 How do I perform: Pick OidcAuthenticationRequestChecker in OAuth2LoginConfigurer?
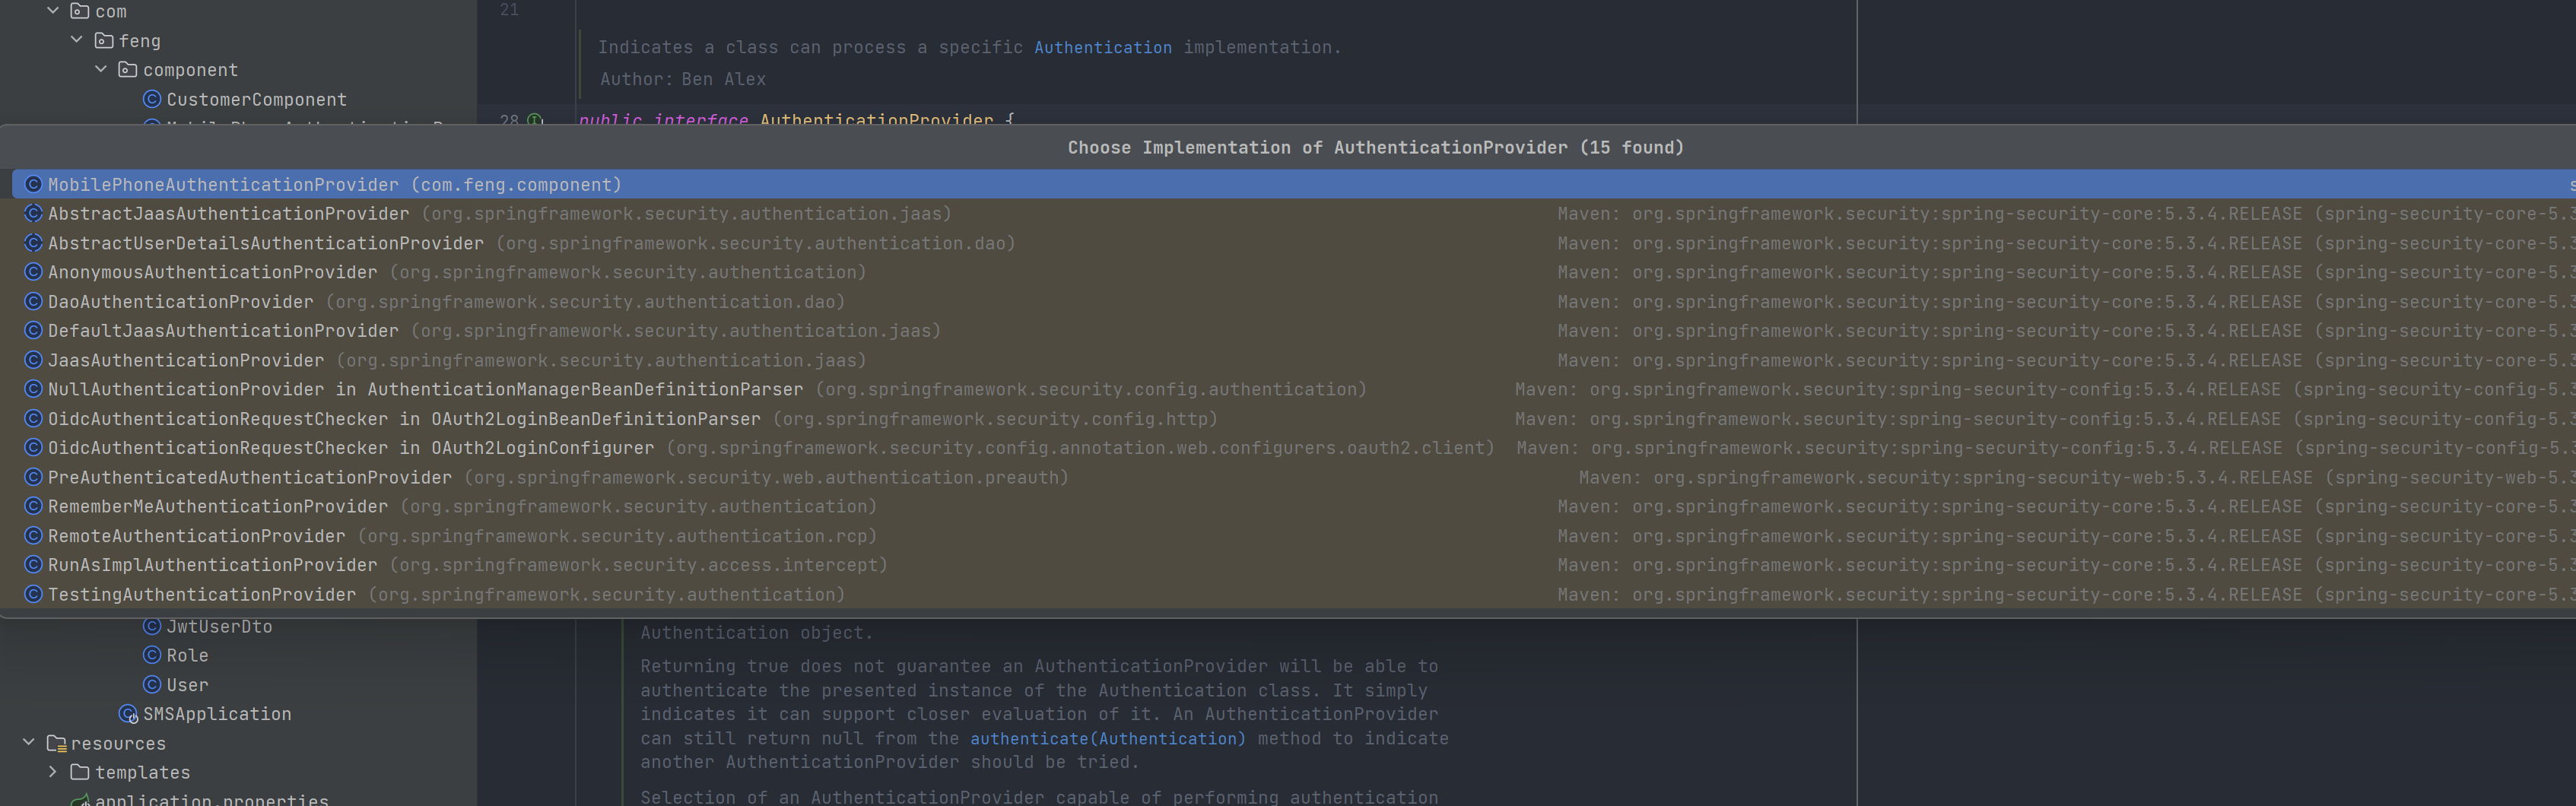click(1294, 448)
